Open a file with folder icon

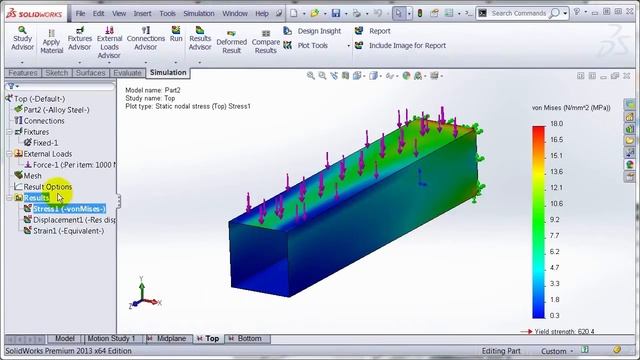tap(315, 13)
